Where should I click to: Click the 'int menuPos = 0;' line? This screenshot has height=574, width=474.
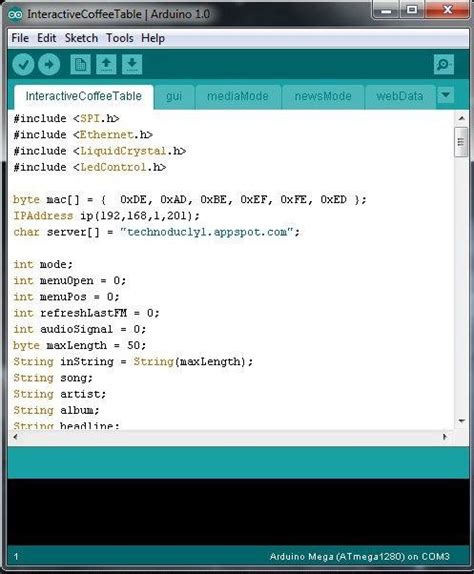tap(66, 297)
